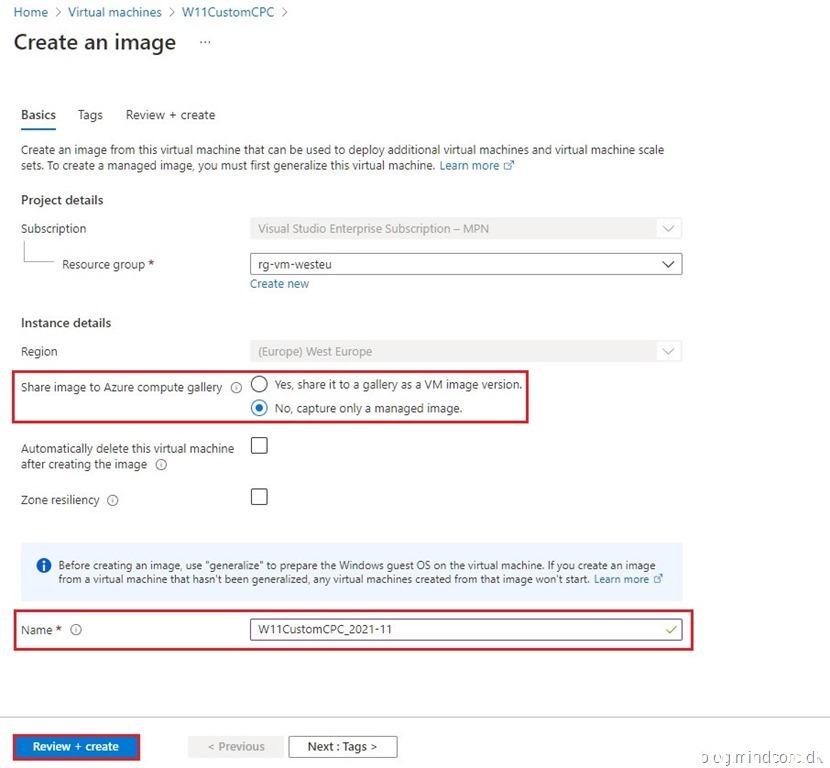Open the Region dropdown

coord(667,351)
